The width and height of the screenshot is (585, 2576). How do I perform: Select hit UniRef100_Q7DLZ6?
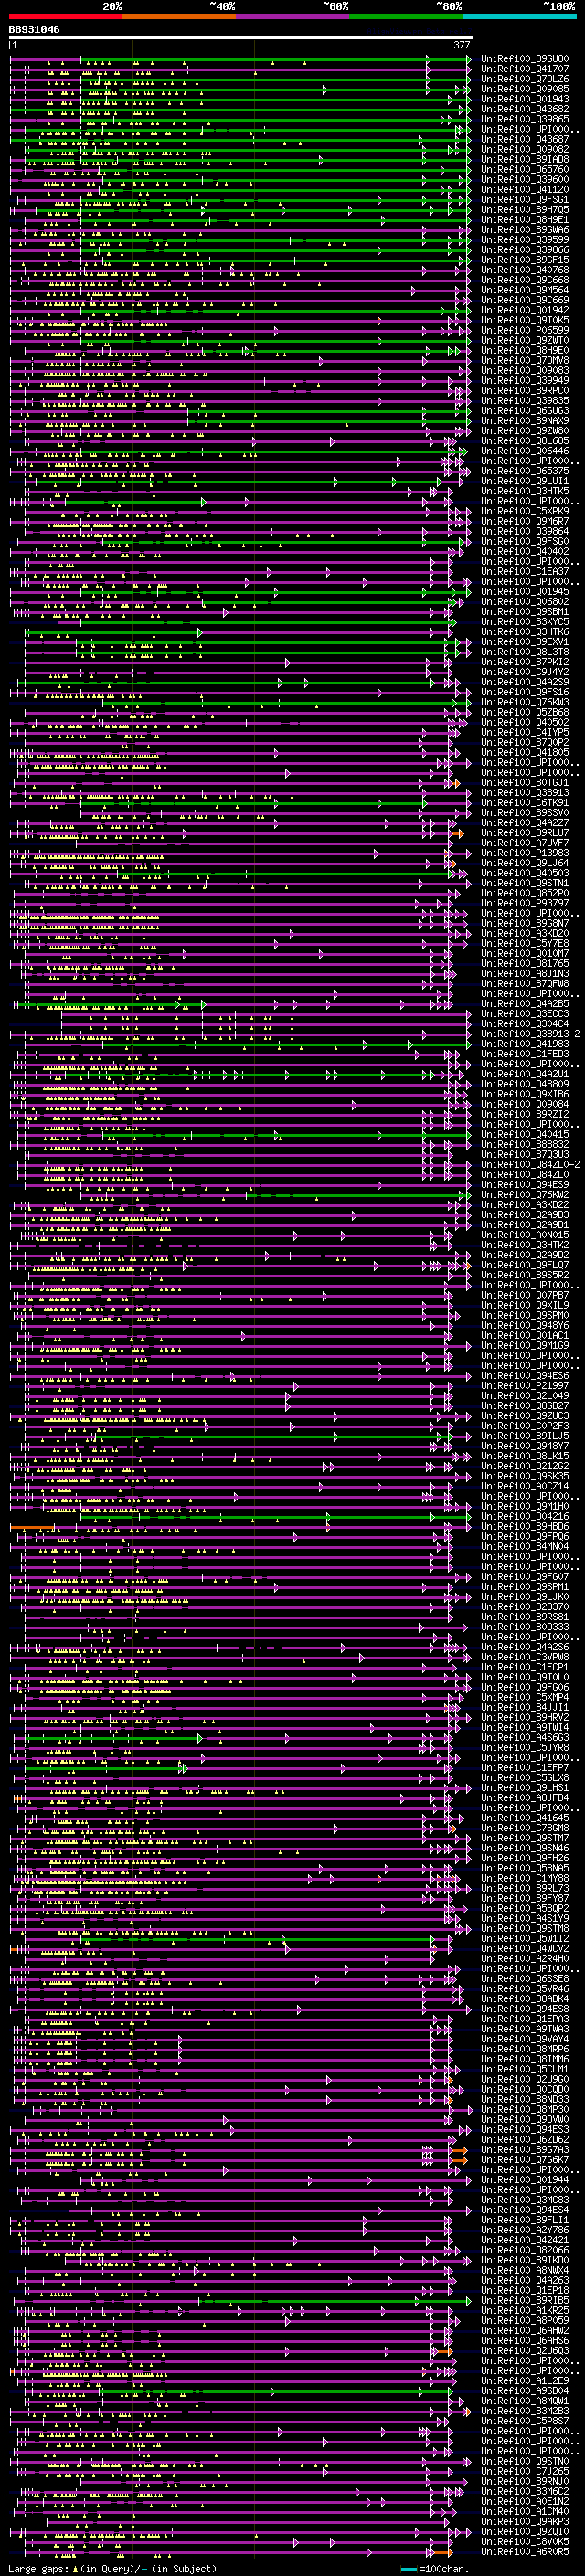click(x=525, y=79)
